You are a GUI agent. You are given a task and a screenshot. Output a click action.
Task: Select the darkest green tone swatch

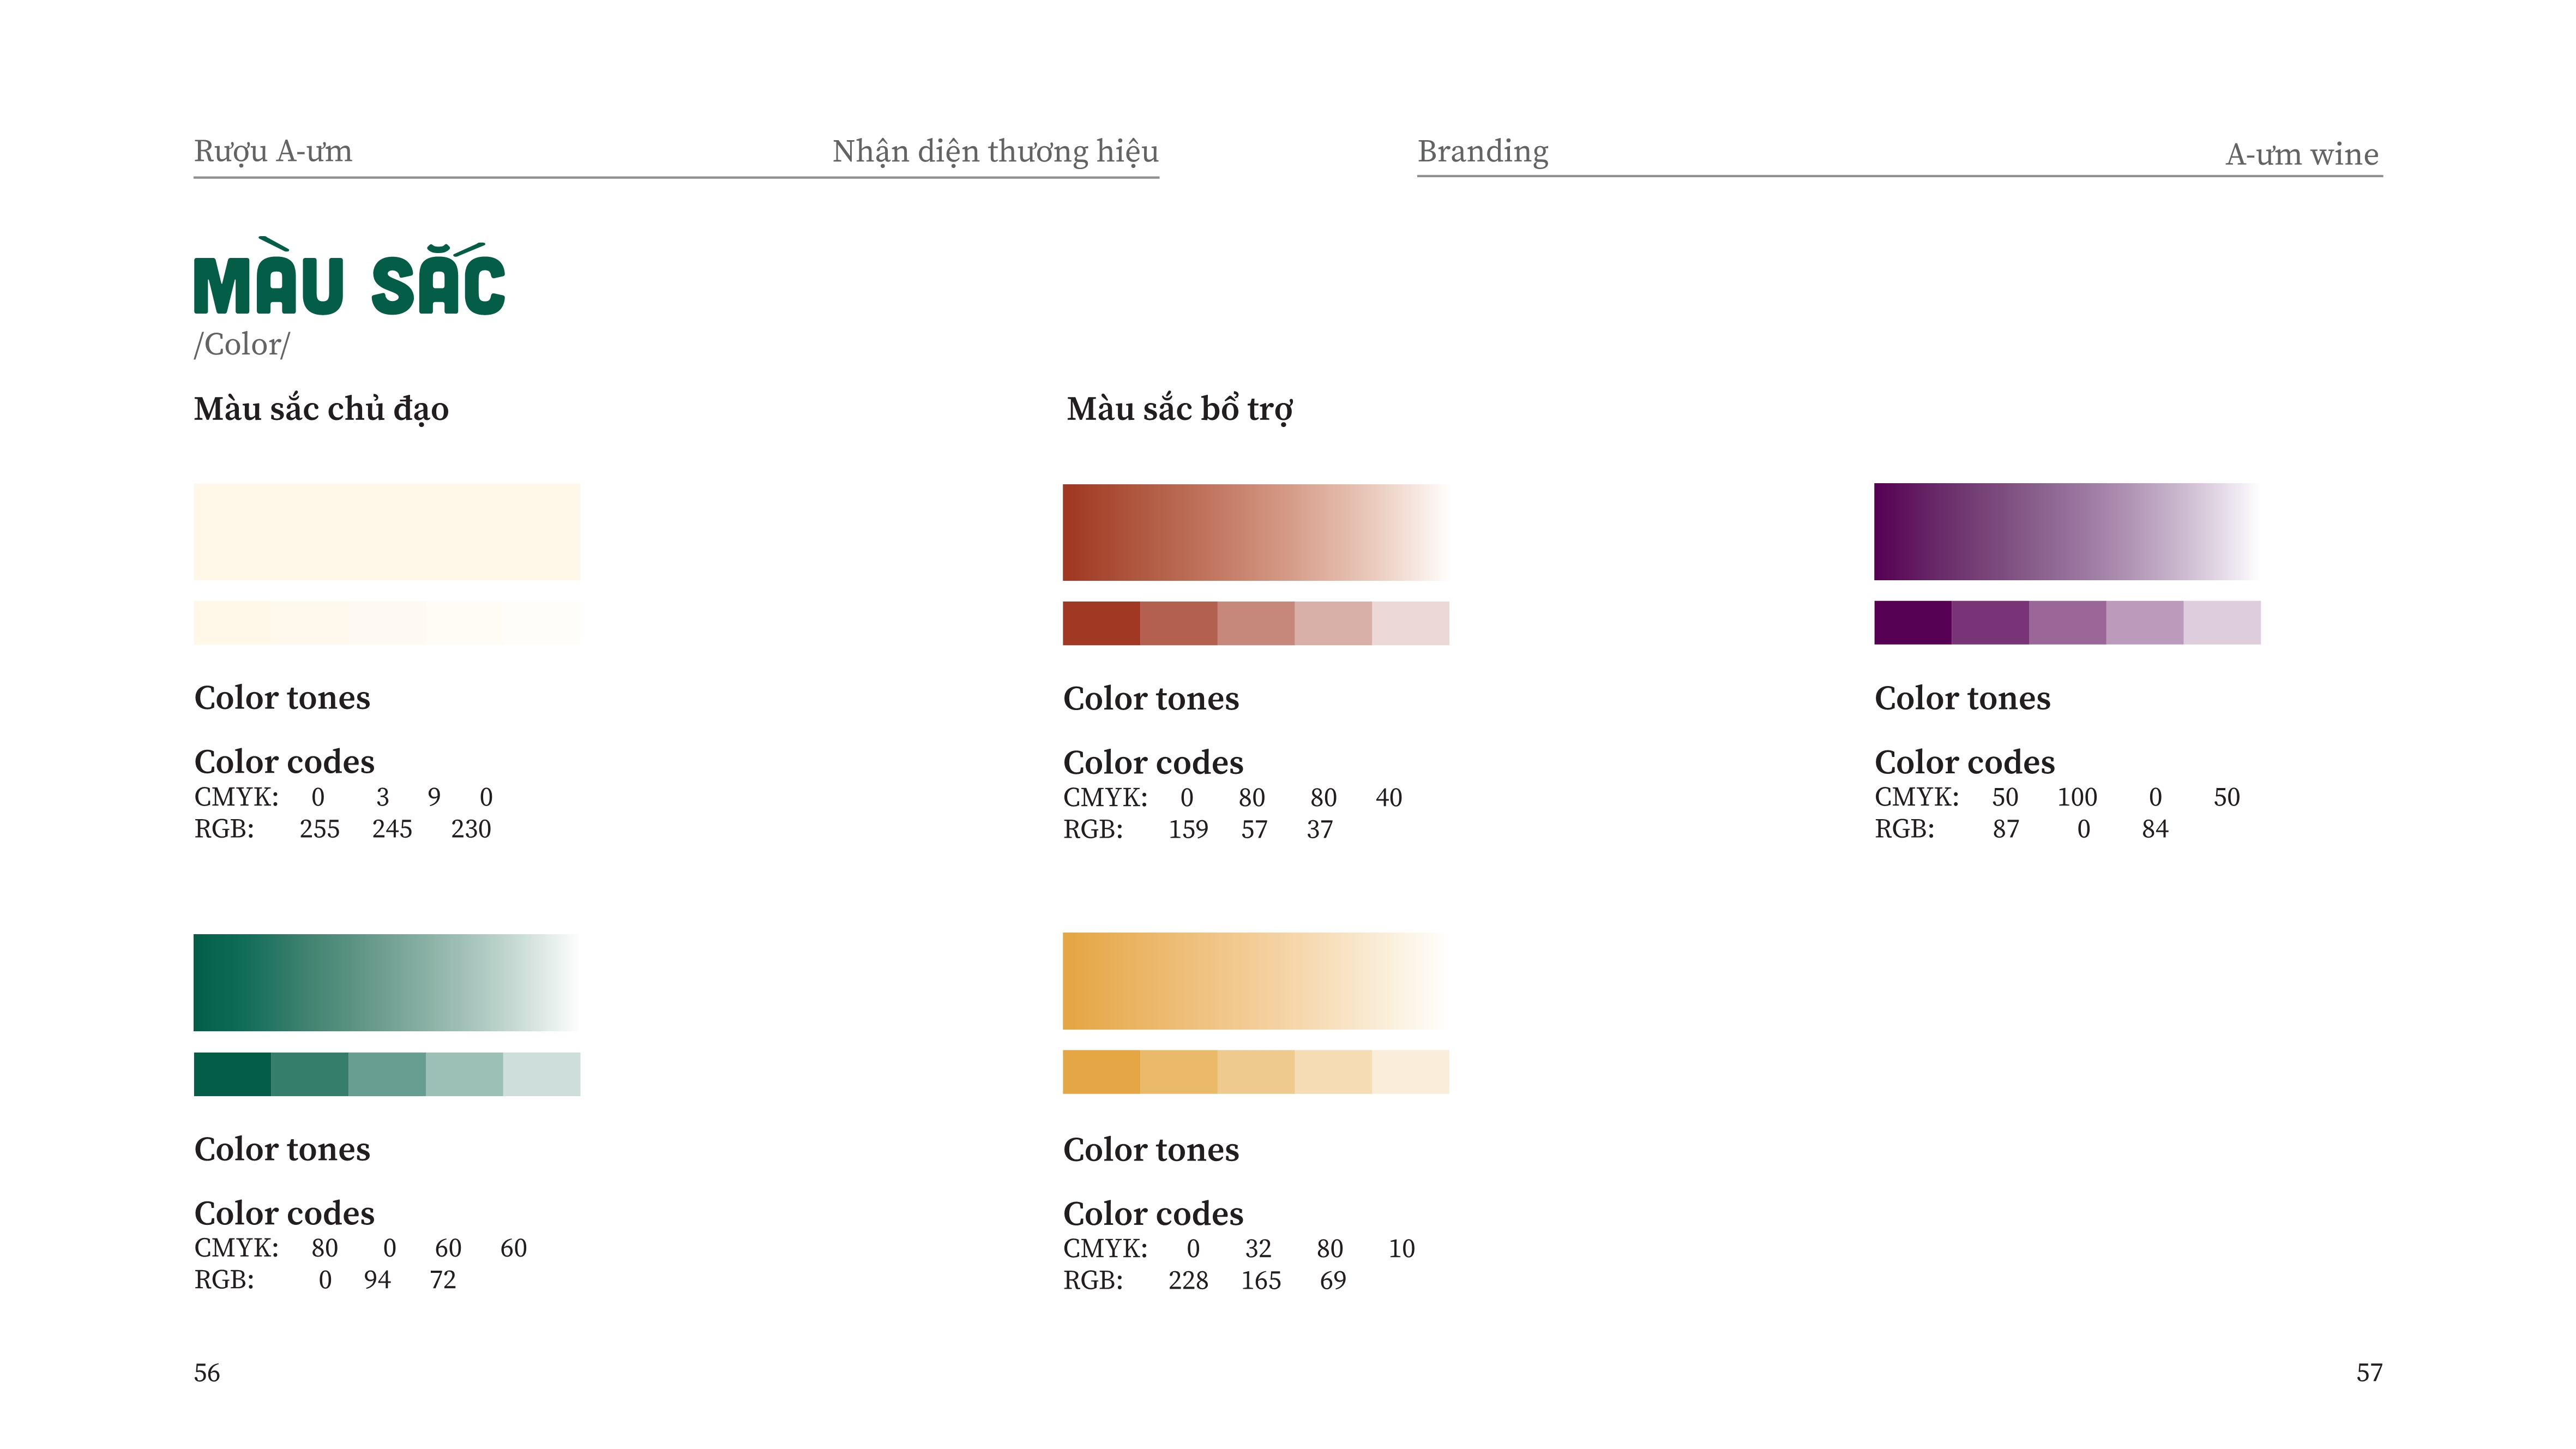tap(232, 1074)
